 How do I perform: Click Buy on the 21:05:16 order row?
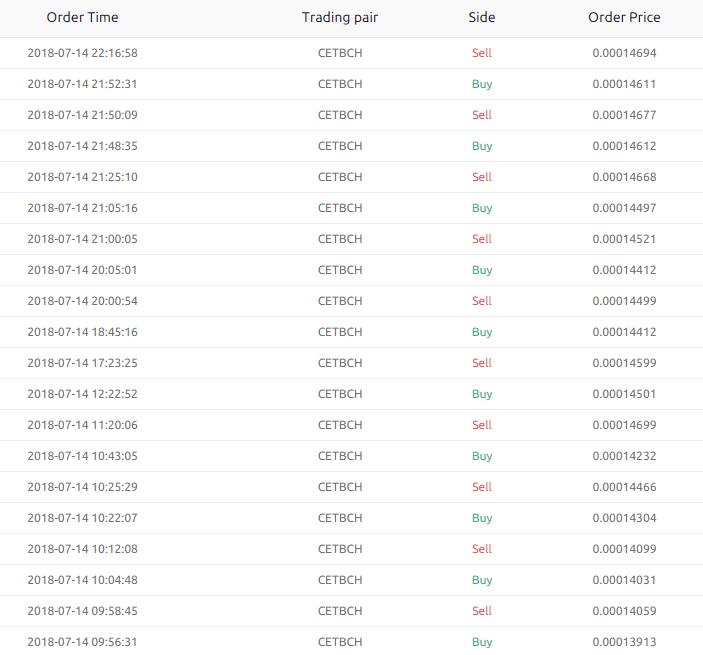482,208
